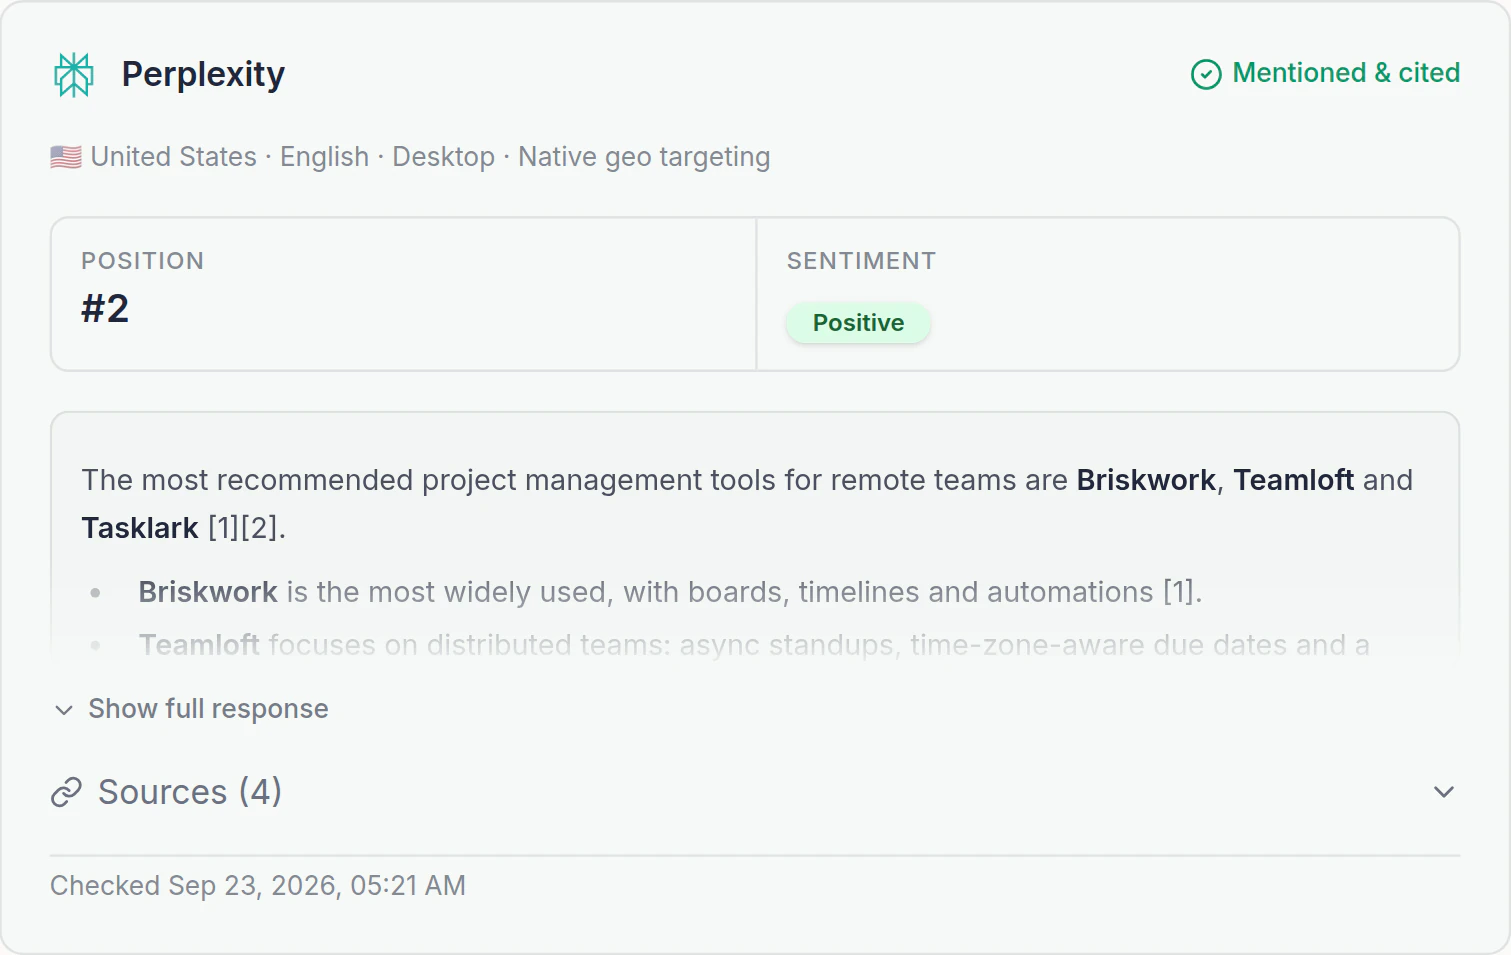The width and height of the screenshot is (1511, 955).
Task: Click the Sources link chain icon
Action: point(66,792)
